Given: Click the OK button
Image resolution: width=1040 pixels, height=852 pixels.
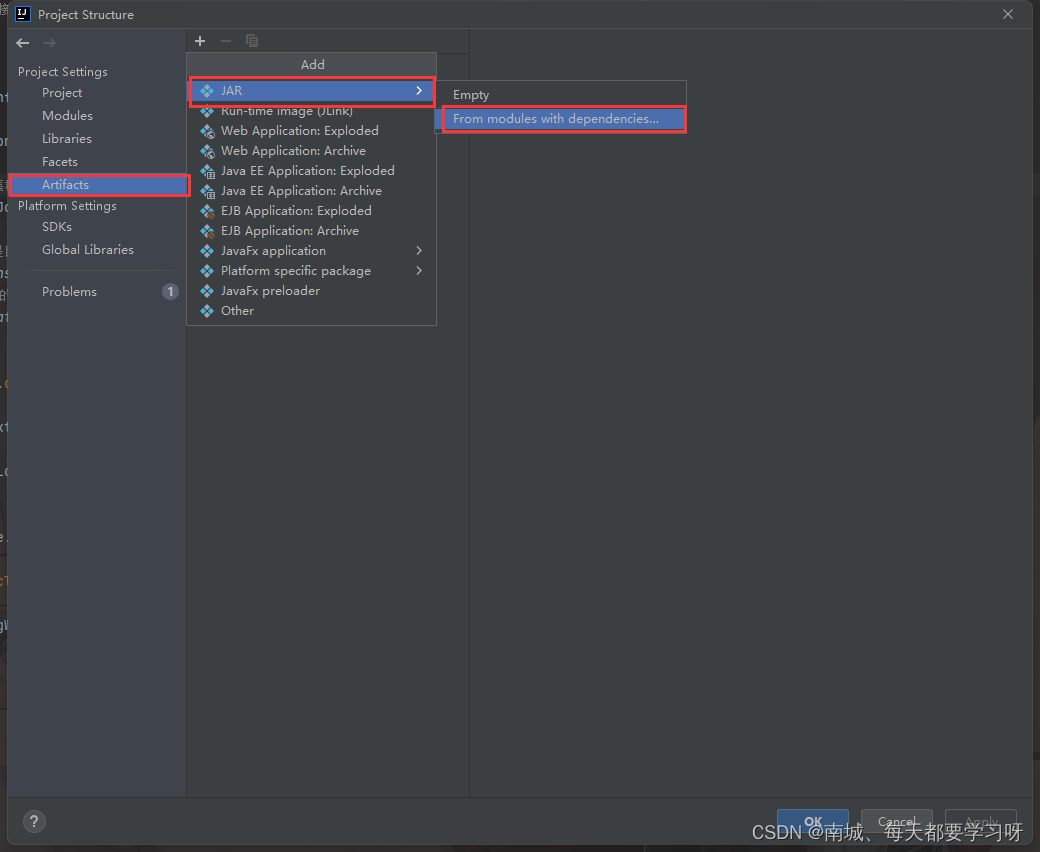Looking at the screenshot, I should [812, 819].
